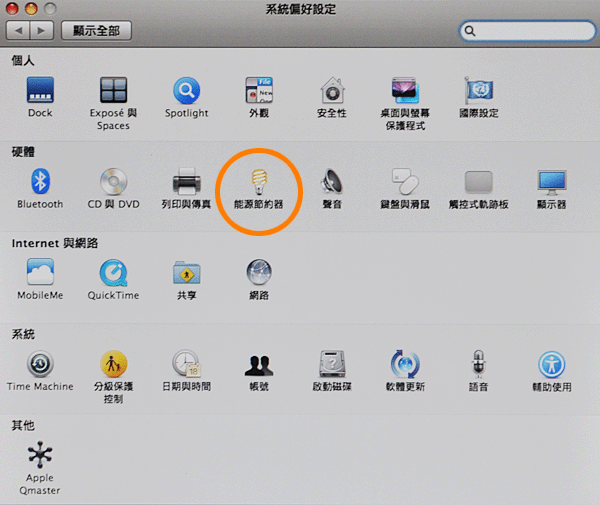Click the search magnifier icon in the search field
The width and height of the screenshot is (600, 505).
click(x=470, y=31)
